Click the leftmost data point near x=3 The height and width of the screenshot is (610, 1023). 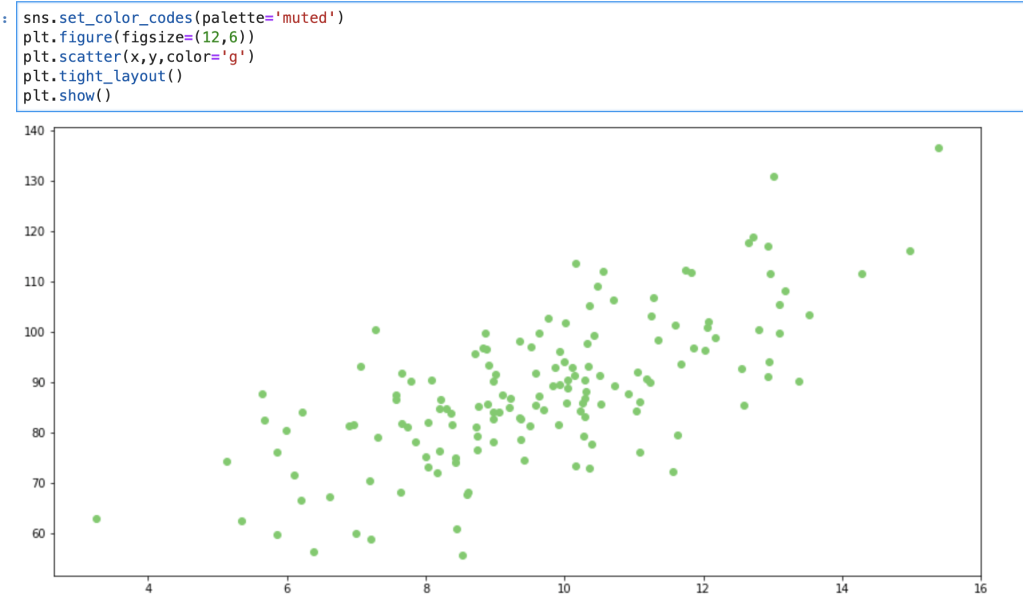96,519
